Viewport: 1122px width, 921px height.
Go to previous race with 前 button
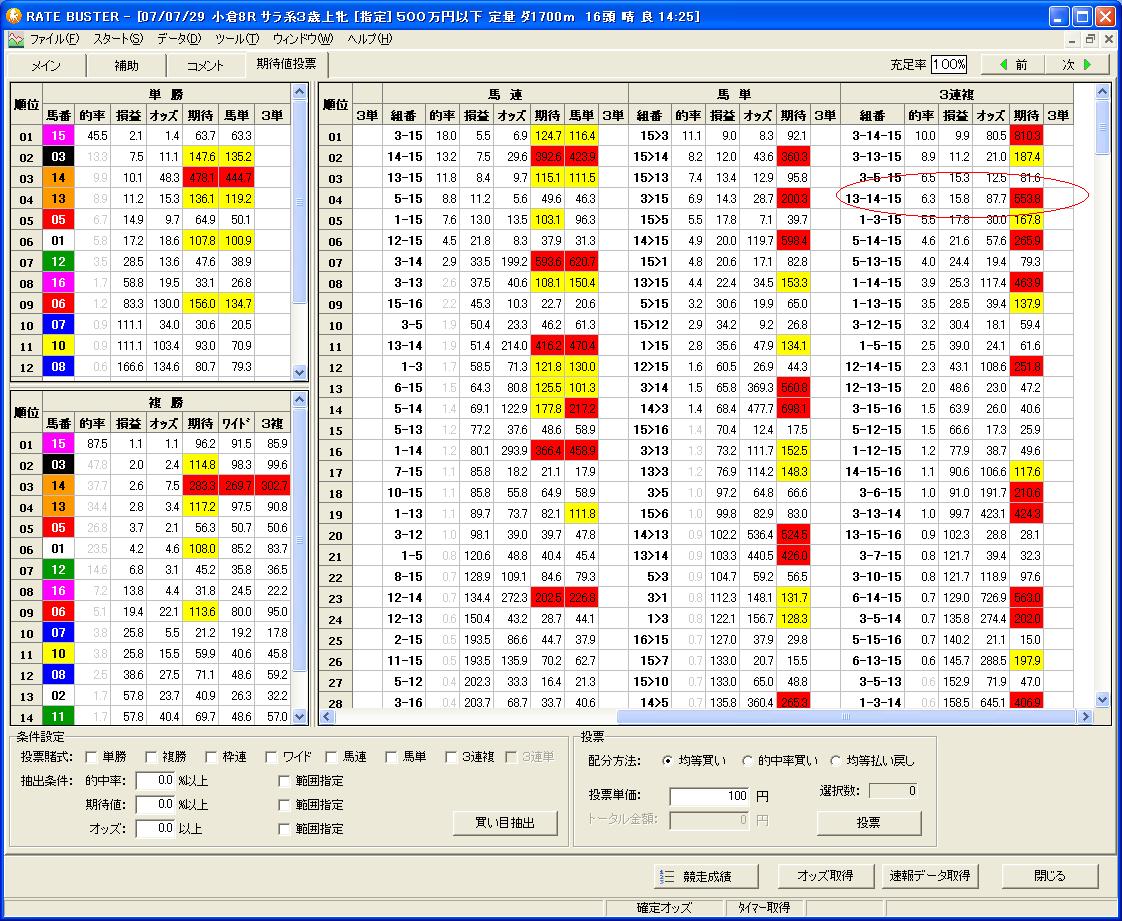pos(1012,64)
